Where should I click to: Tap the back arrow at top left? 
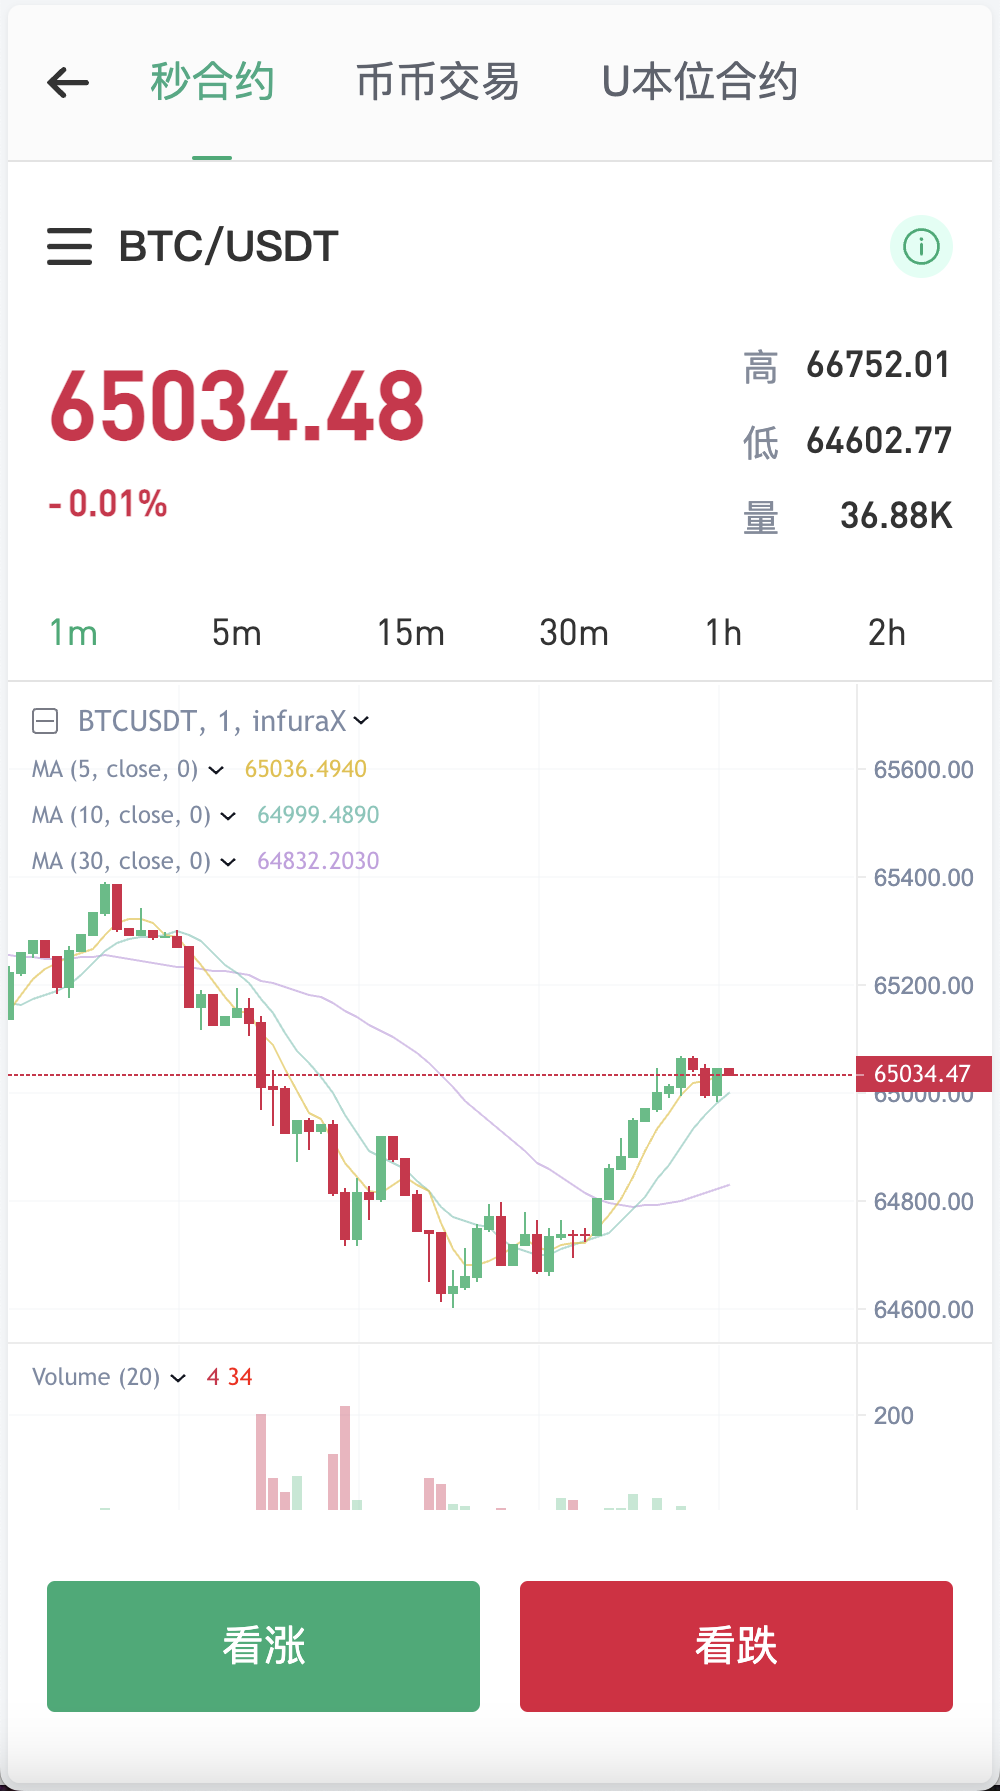pos(67,82)
